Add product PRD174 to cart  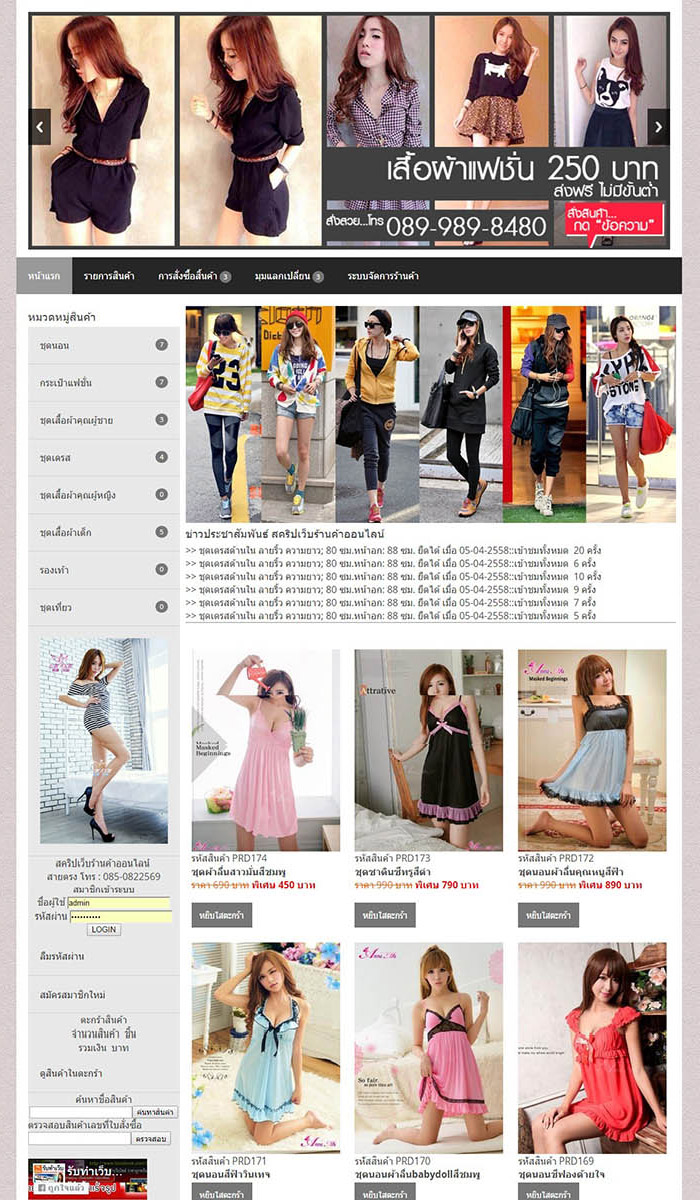221,915
